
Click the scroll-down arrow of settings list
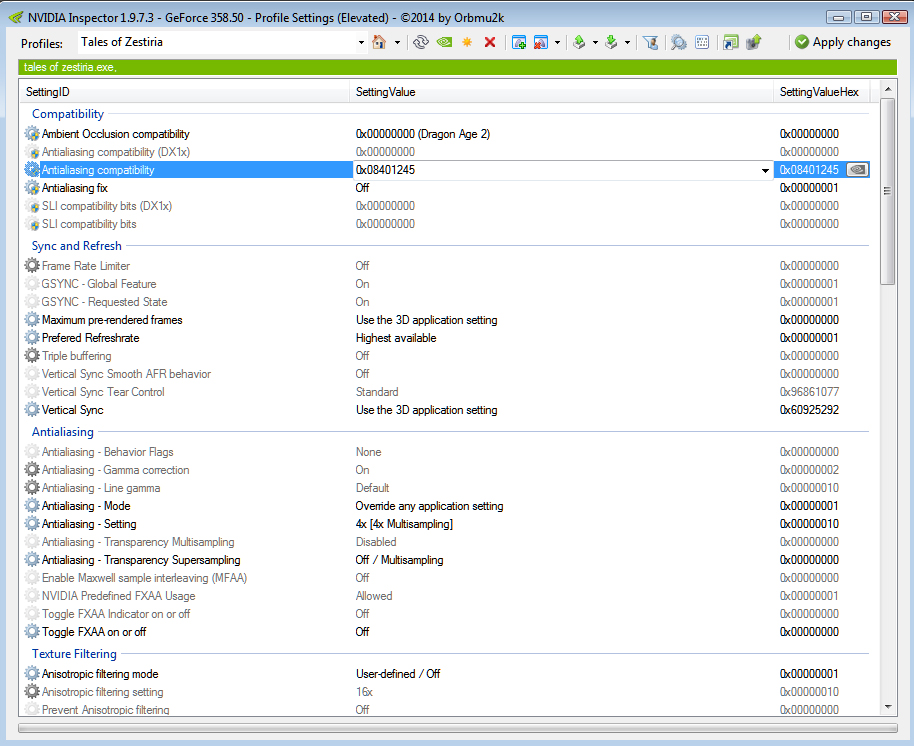click(x=887, y=708)
